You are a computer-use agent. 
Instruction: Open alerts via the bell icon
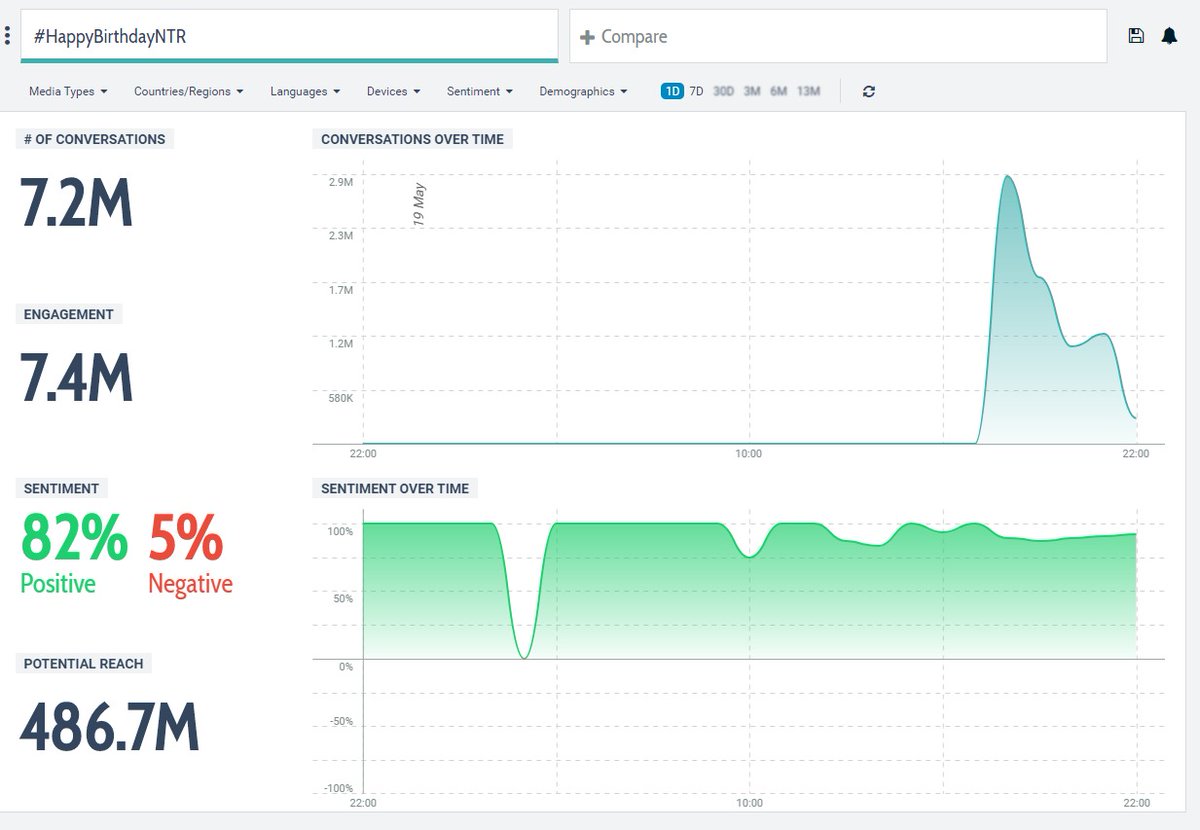click(1169, 36)
